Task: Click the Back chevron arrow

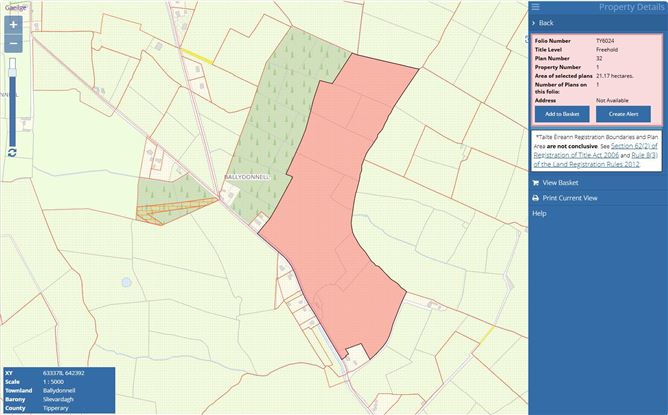Action: (x=533, y=23)
